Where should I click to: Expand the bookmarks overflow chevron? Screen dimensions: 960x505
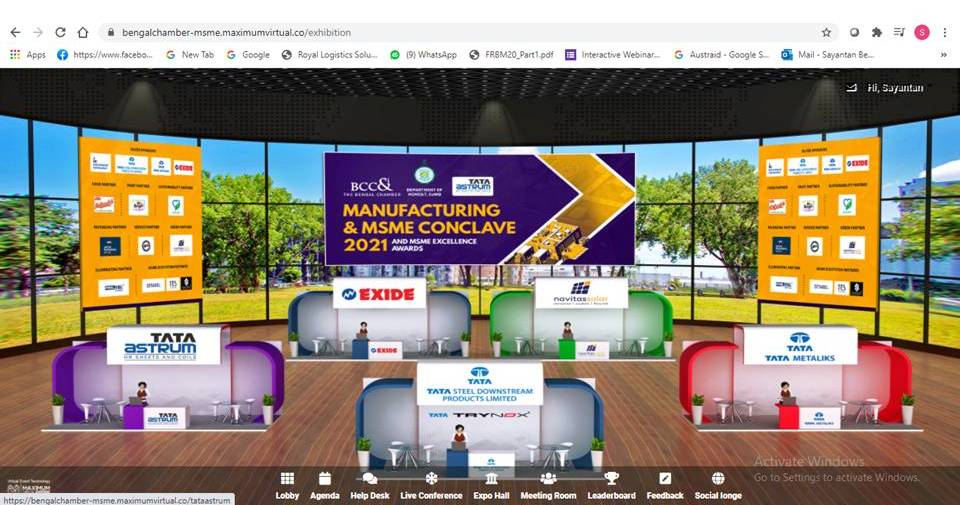(x=943, y=54)
